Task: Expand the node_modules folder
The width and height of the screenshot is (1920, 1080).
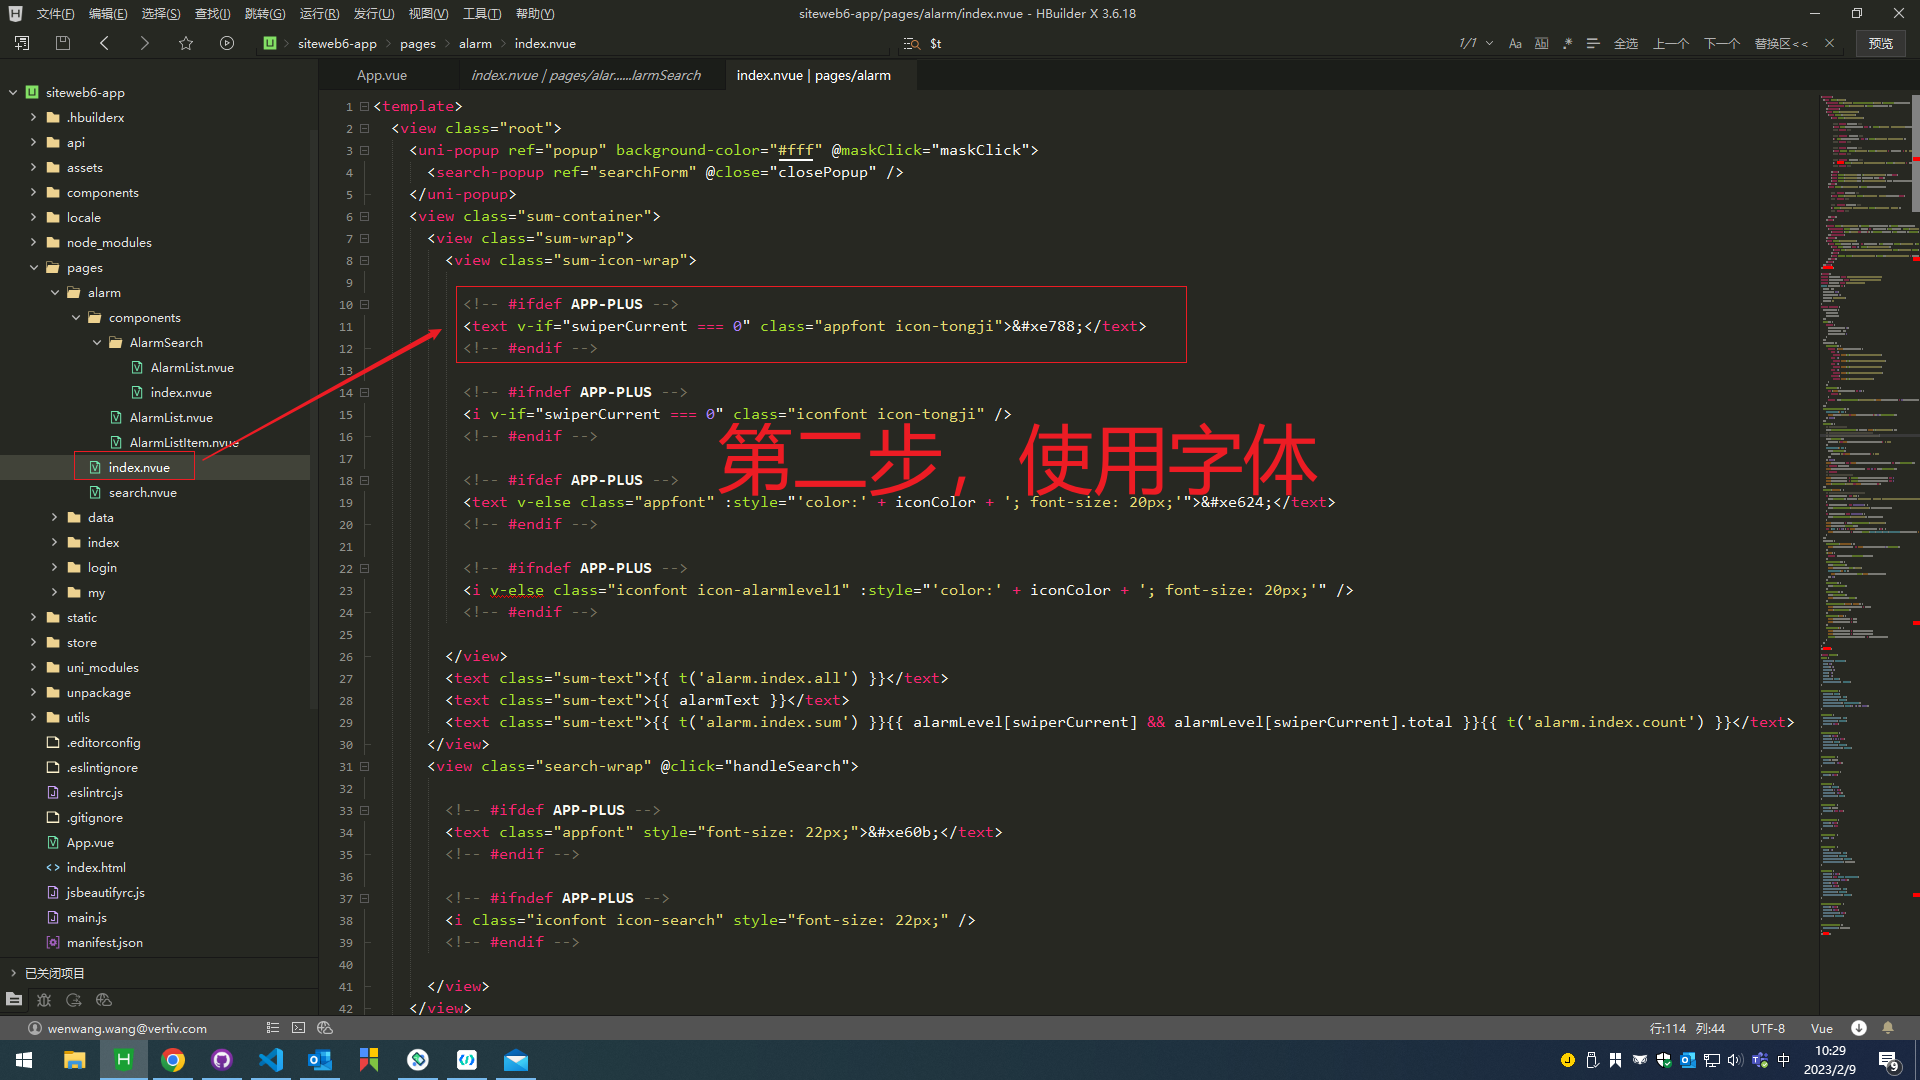Action: coord(33,242)
